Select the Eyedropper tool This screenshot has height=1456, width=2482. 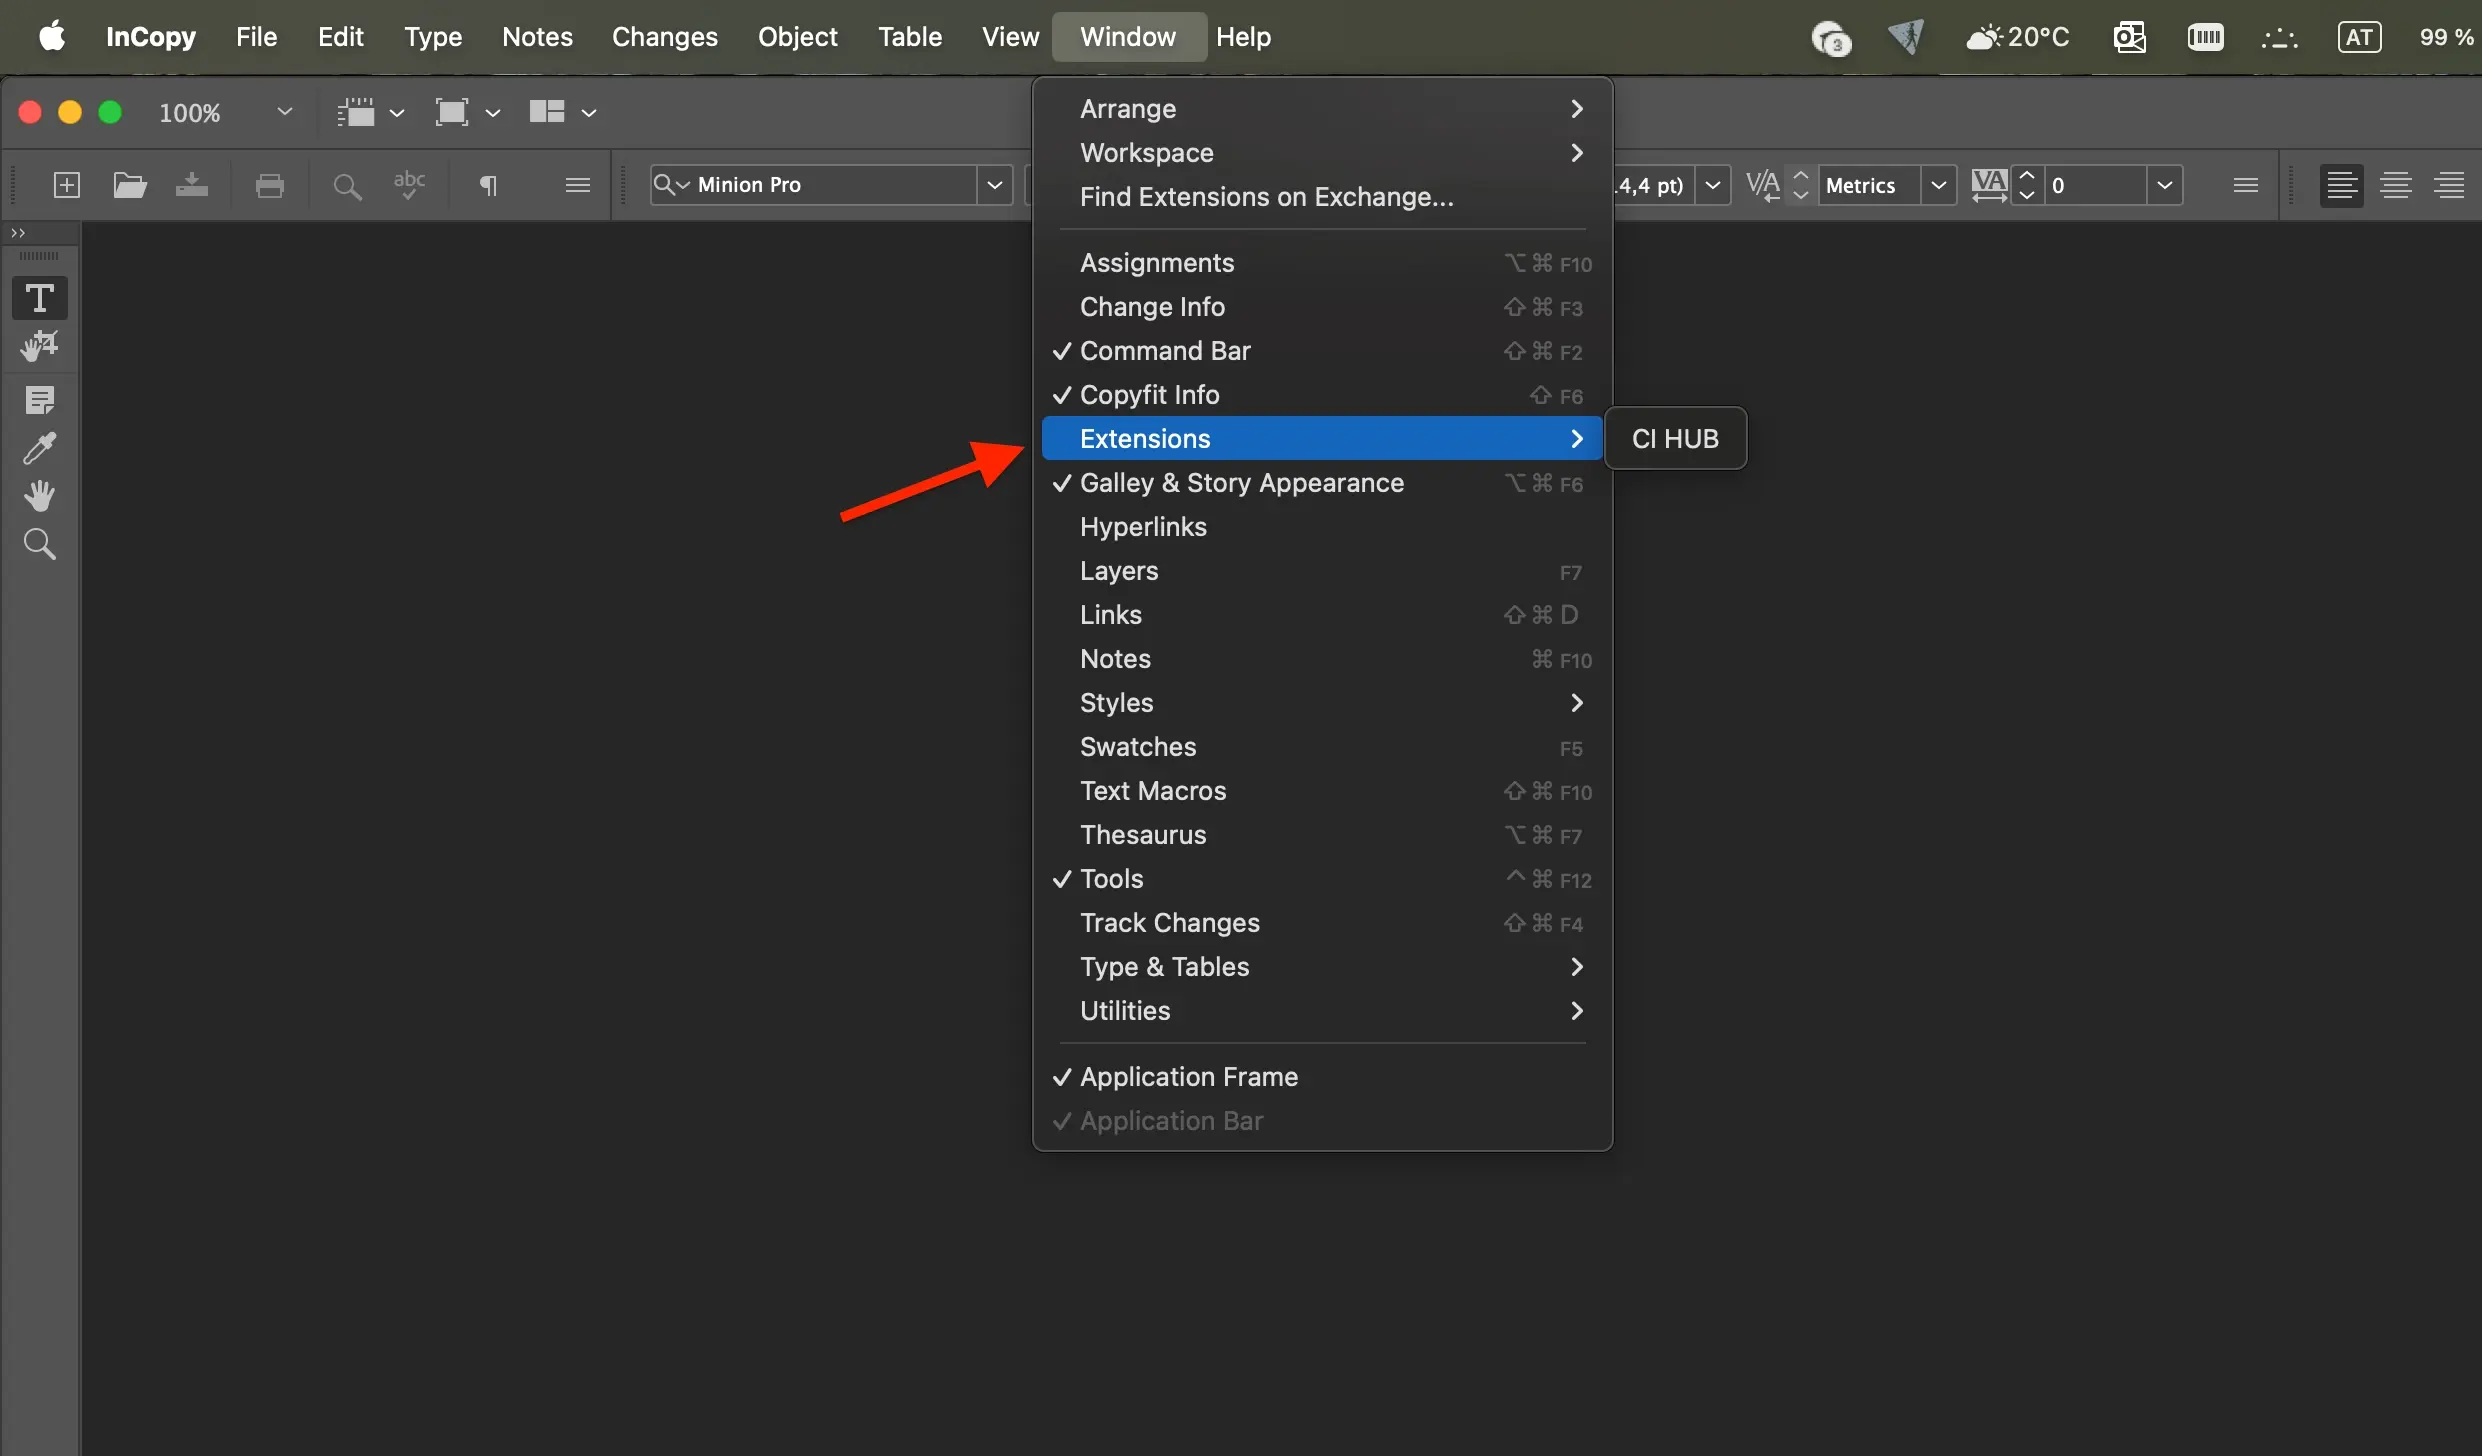(40, 448)
